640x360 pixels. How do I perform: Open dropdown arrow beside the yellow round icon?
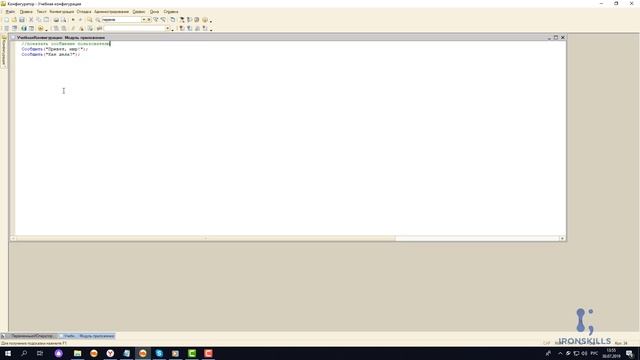tap(46, 29)
